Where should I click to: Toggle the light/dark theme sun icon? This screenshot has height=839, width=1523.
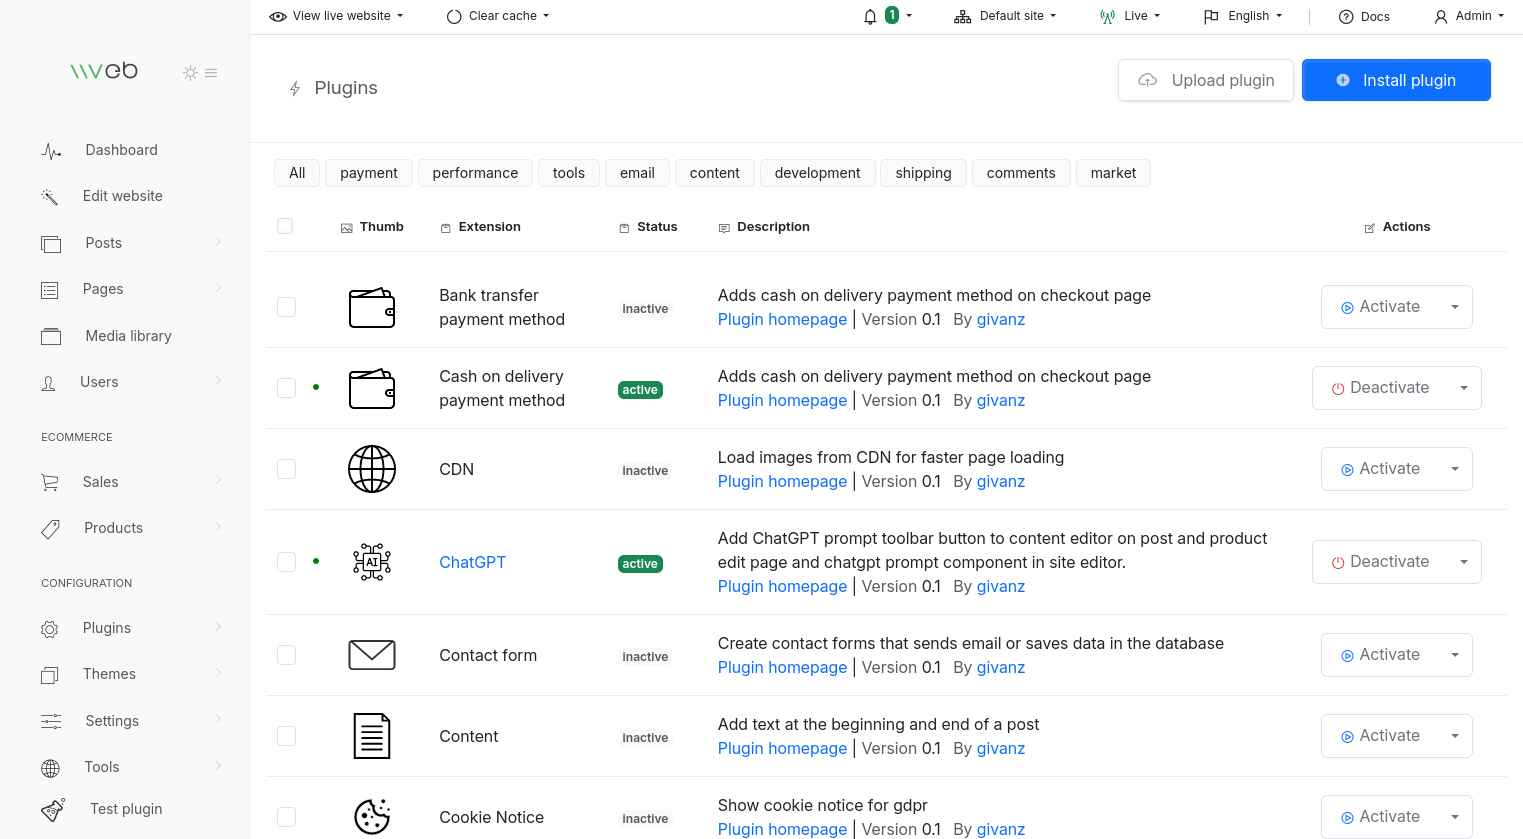coord(190,73)
